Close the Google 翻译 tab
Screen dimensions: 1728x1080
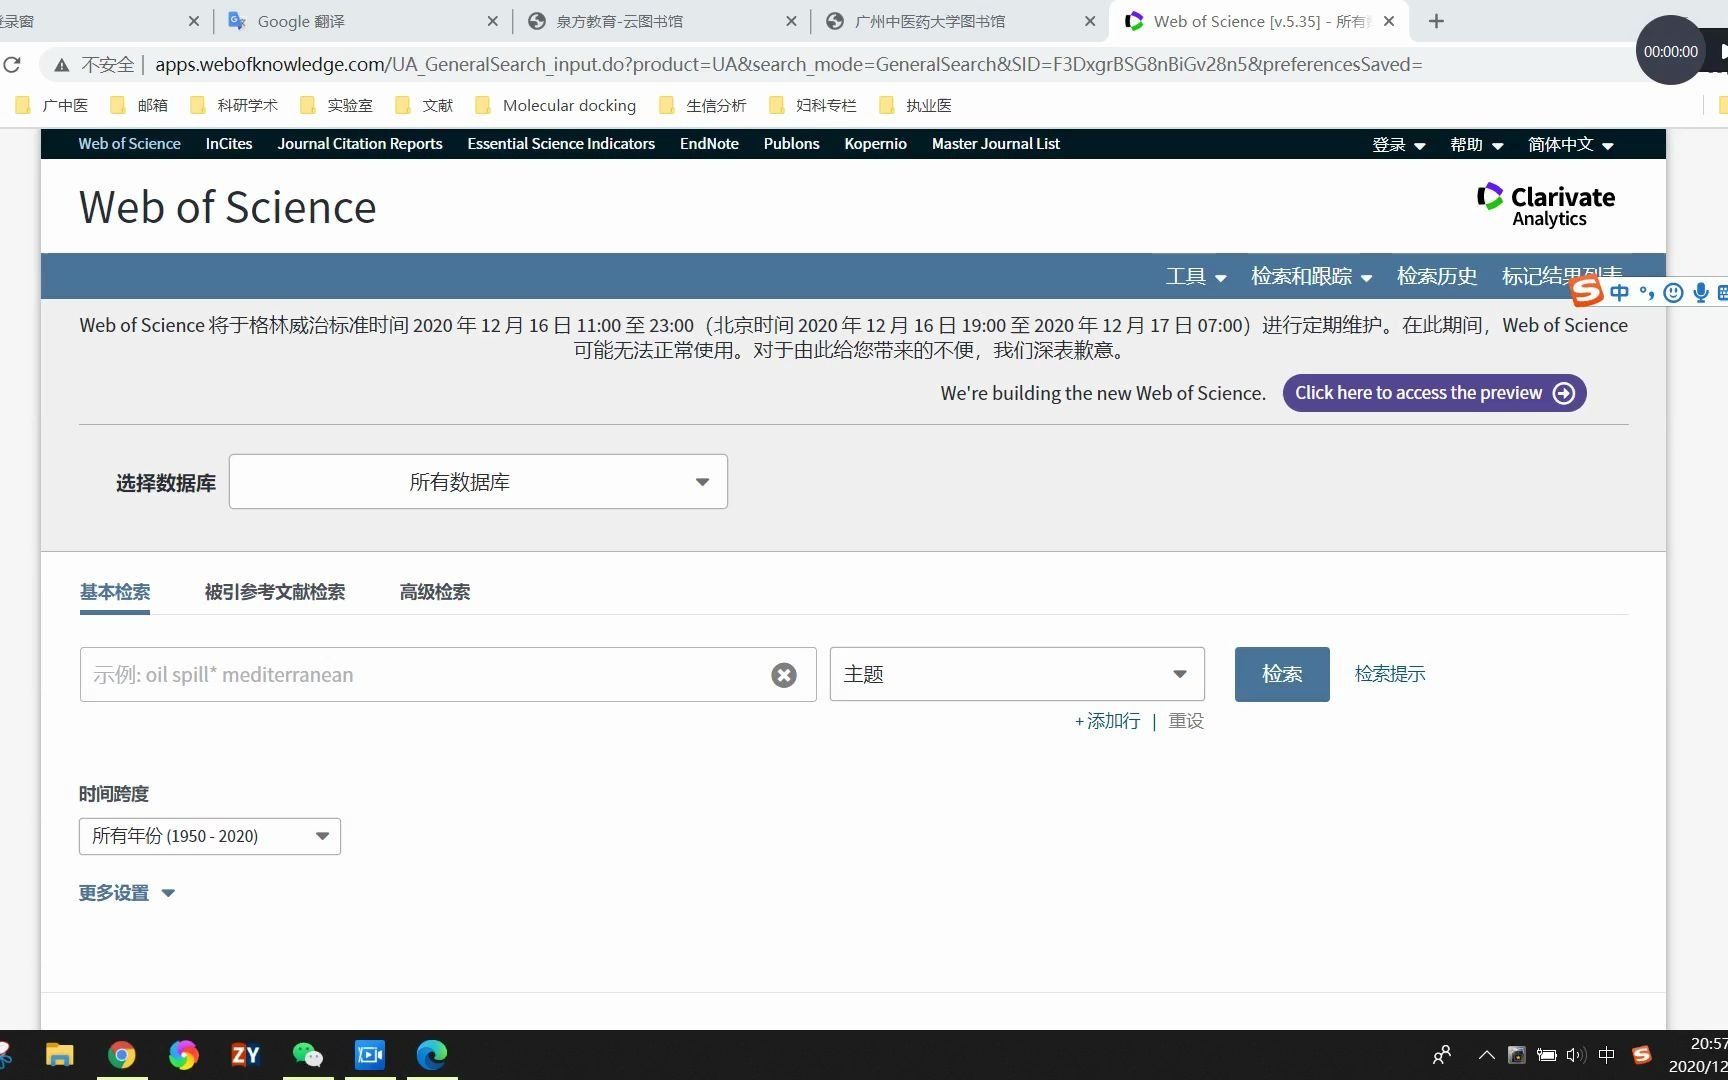[x=492, y=21]
